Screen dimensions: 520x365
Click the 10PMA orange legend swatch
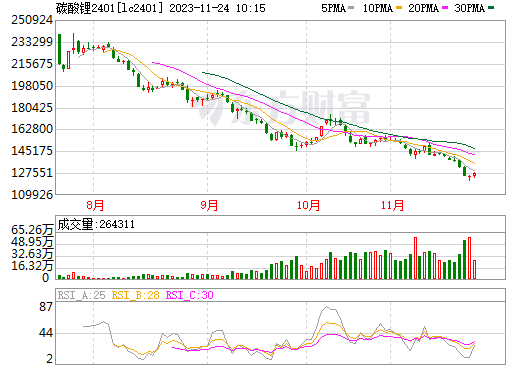[399, 8]
